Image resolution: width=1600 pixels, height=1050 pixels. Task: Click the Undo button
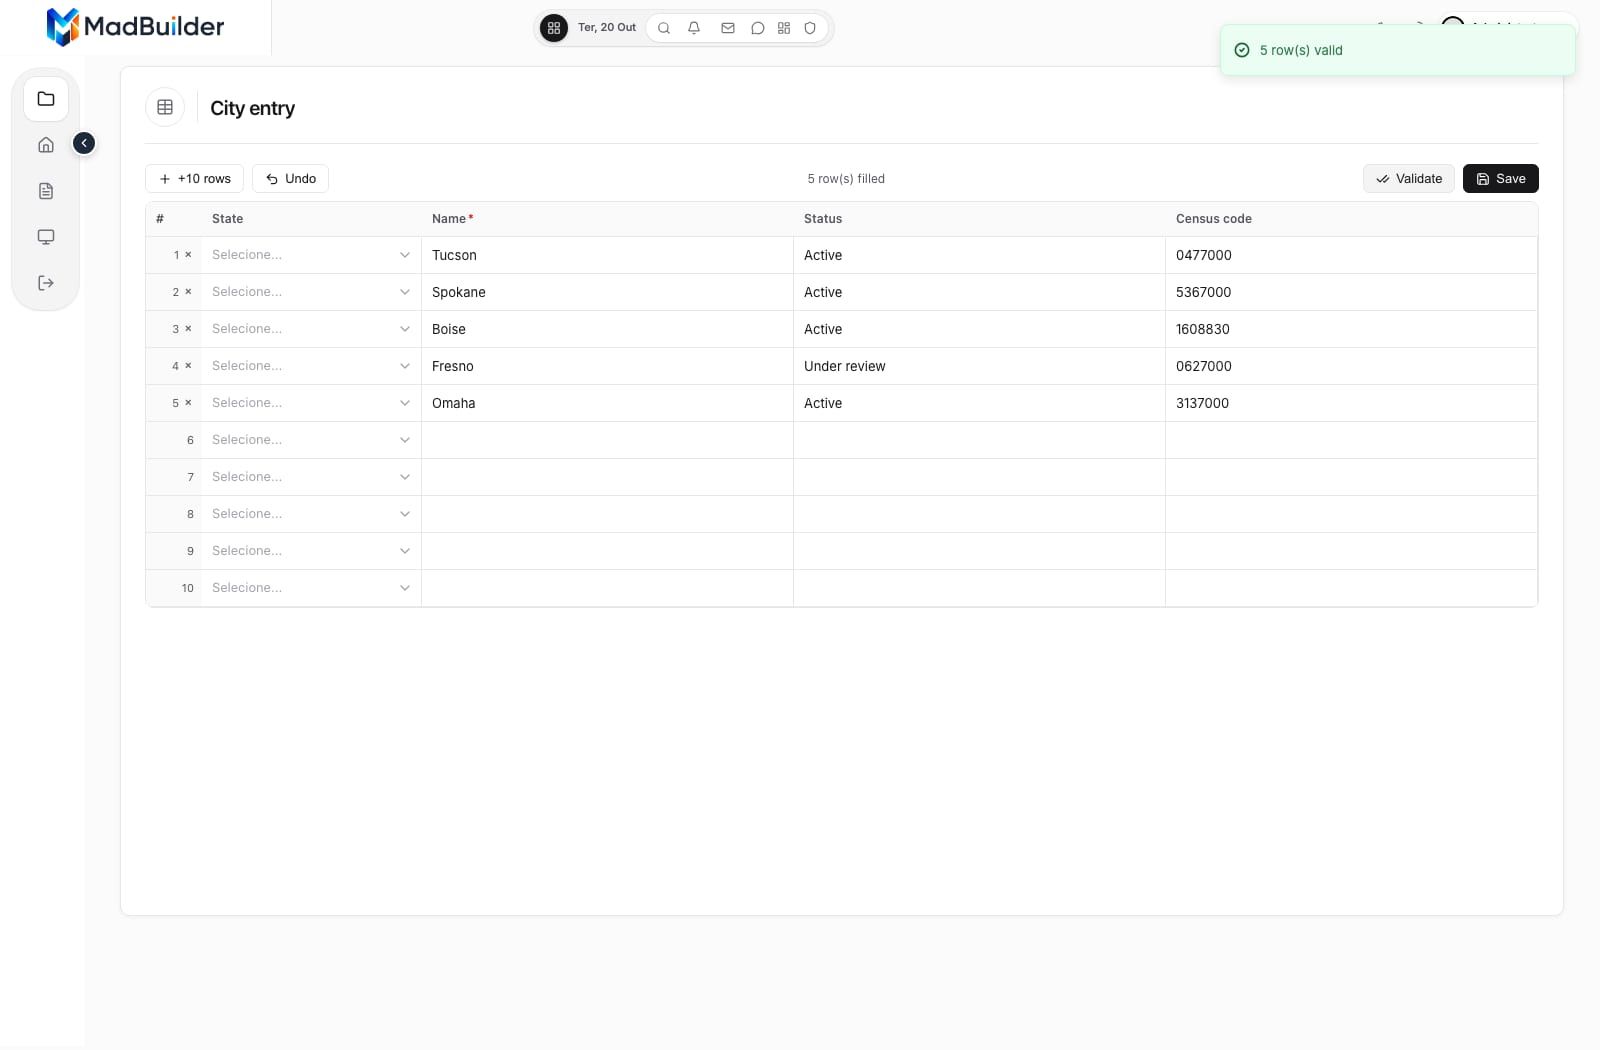[x=291, y=179]
